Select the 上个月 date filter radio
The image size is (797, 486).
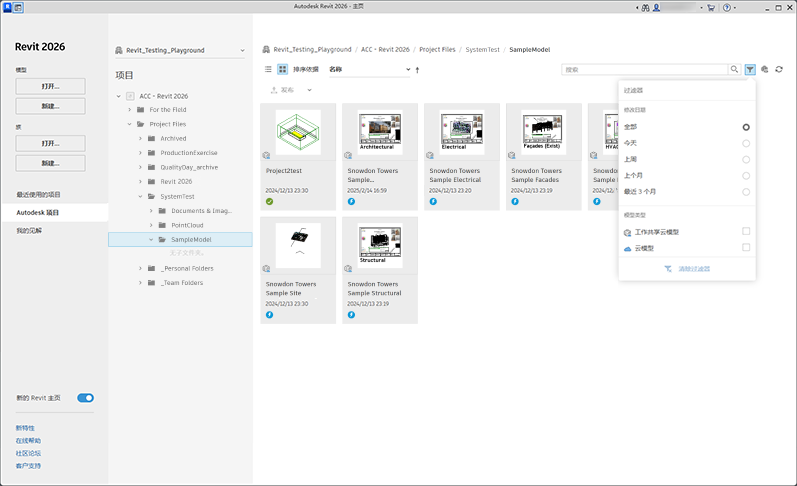point(746,176)
